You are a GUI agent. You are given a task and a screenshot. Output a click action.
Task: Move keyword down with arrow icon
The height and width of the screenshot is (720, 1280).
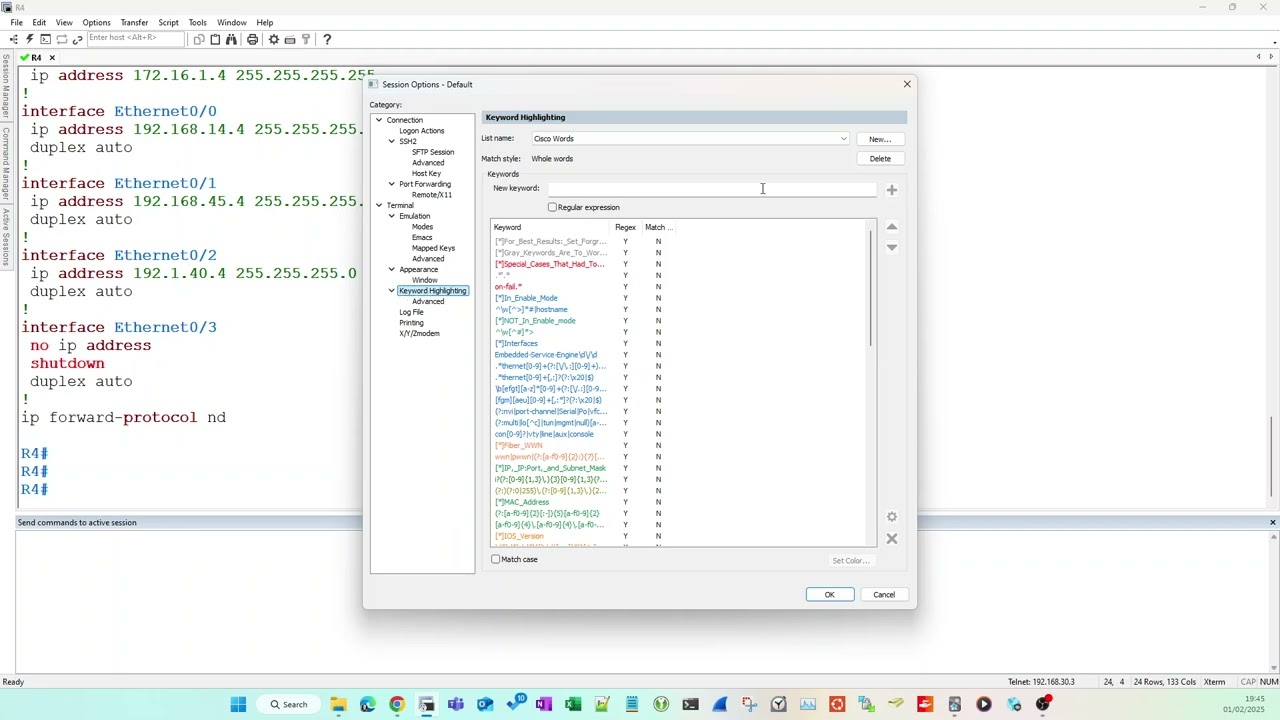[x=892, y=247]
